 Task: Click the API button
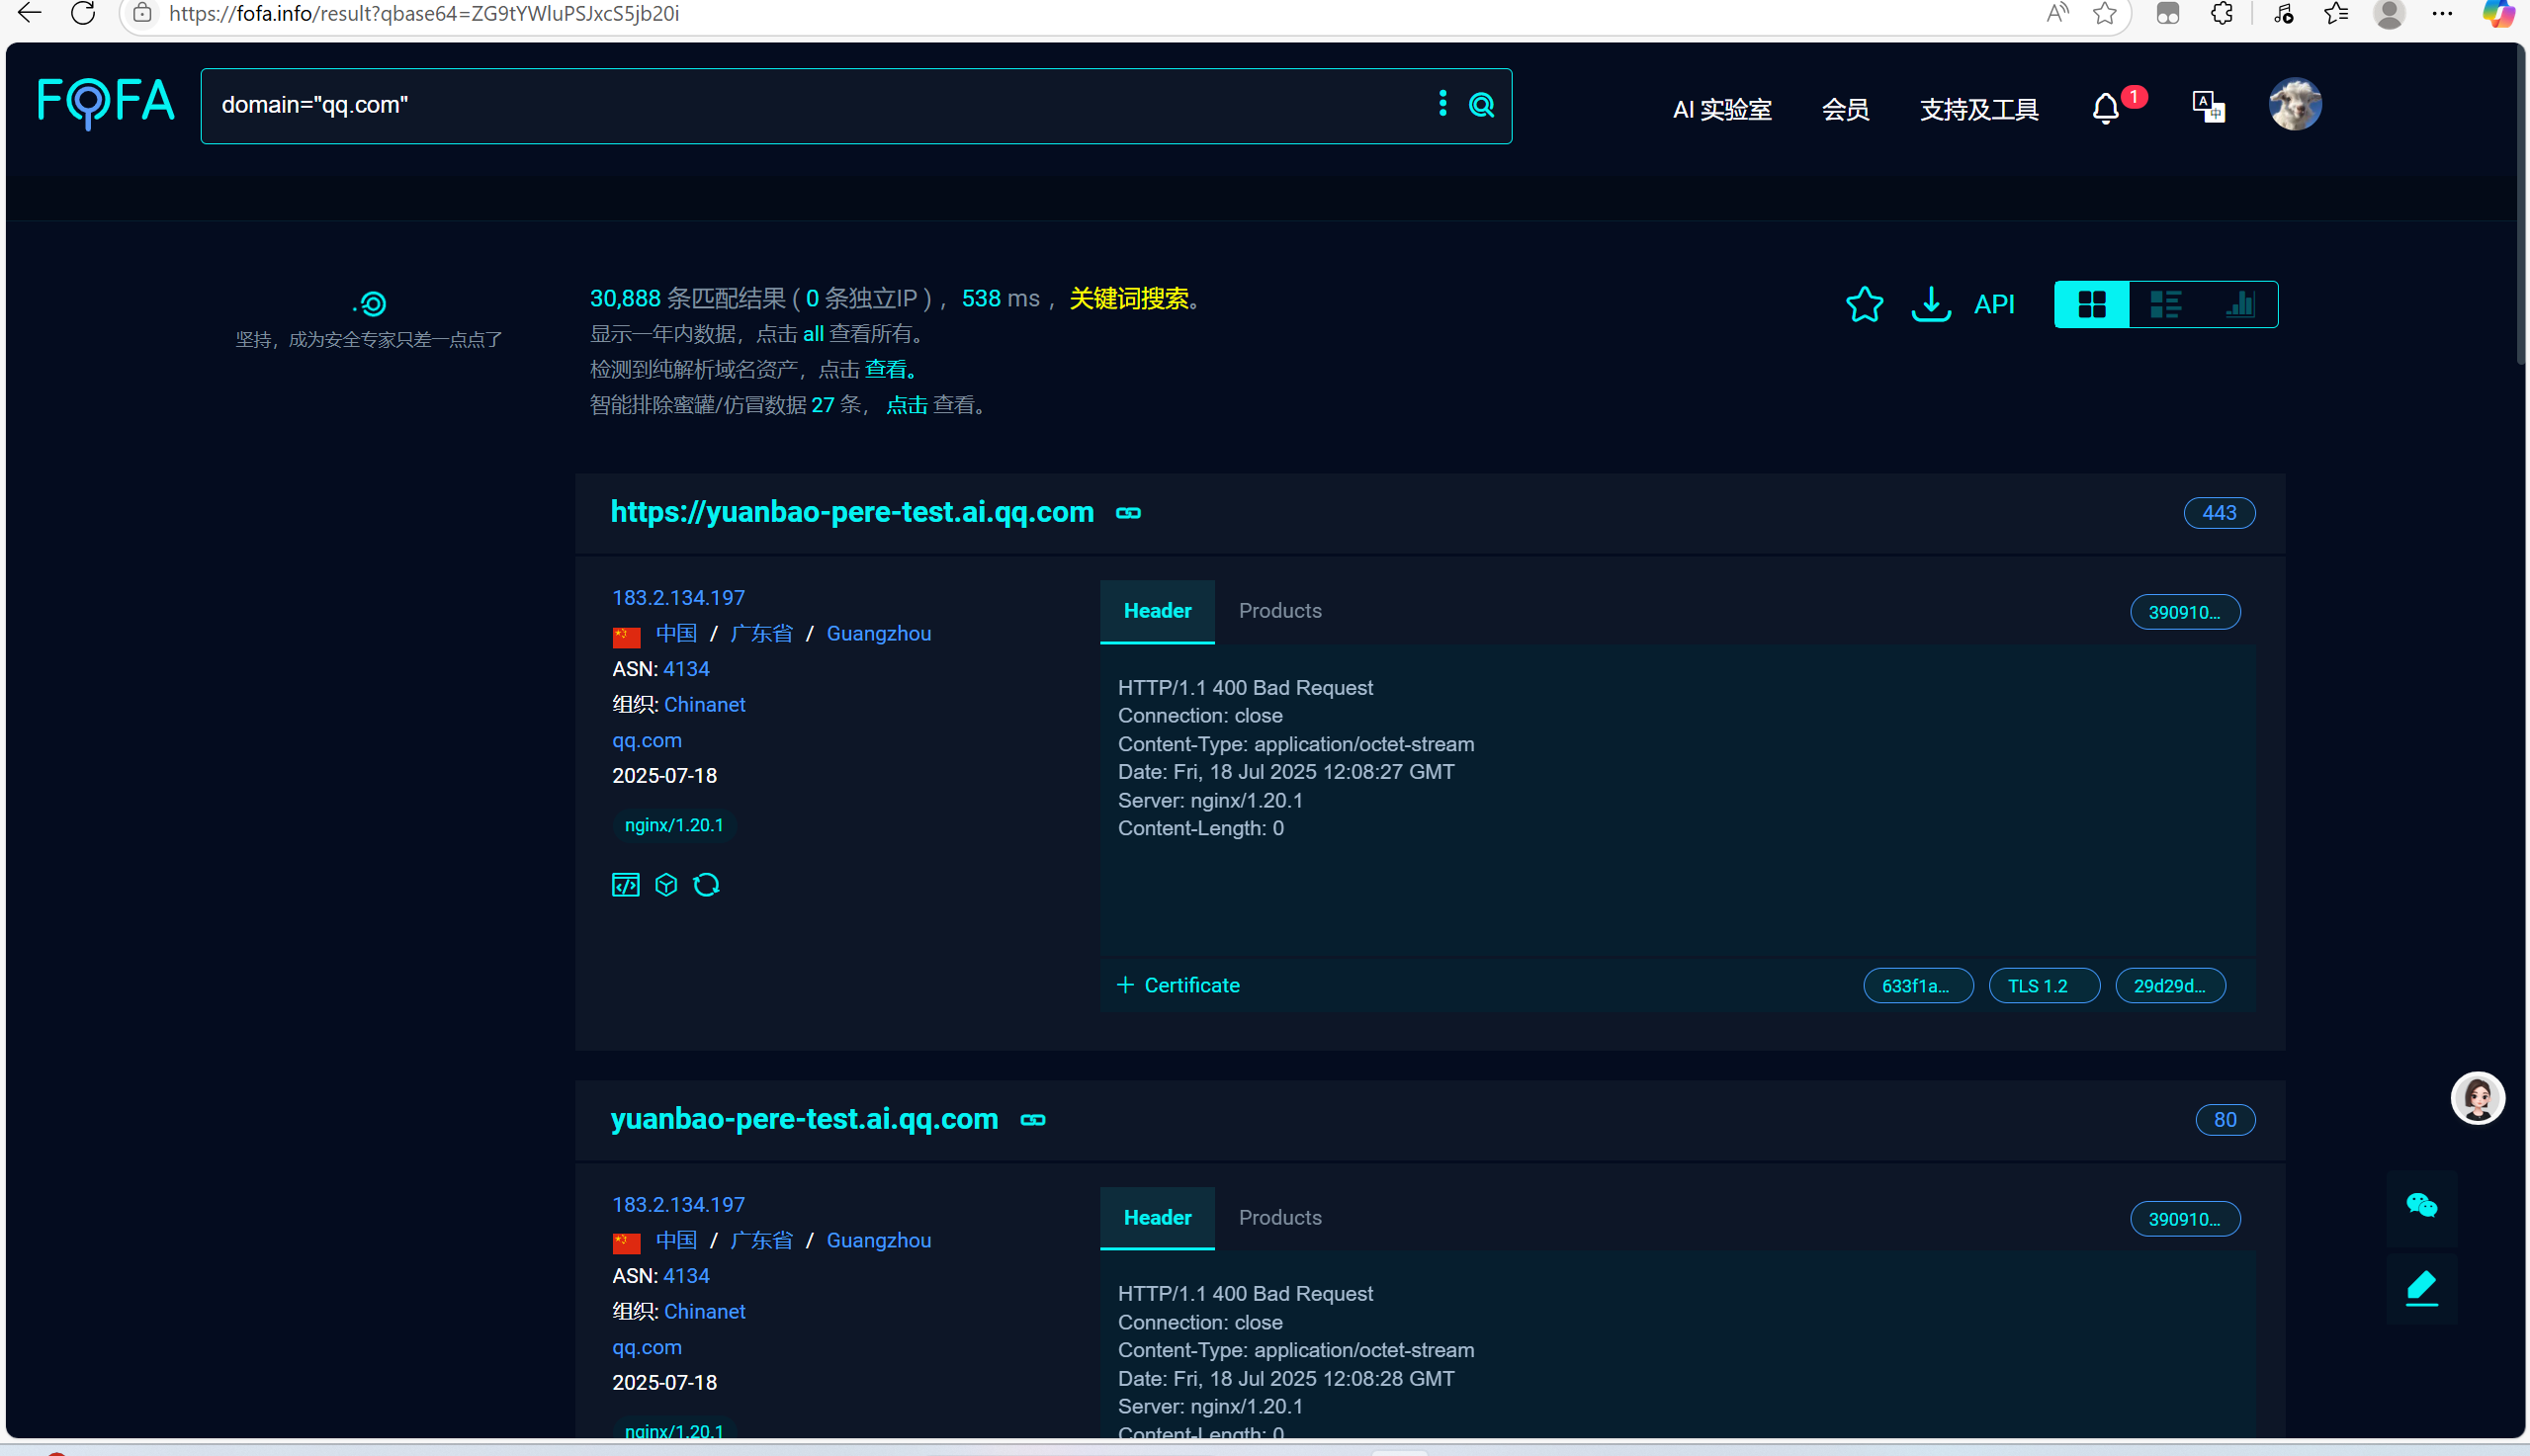pyautogui.click(x=1994, y=304)
